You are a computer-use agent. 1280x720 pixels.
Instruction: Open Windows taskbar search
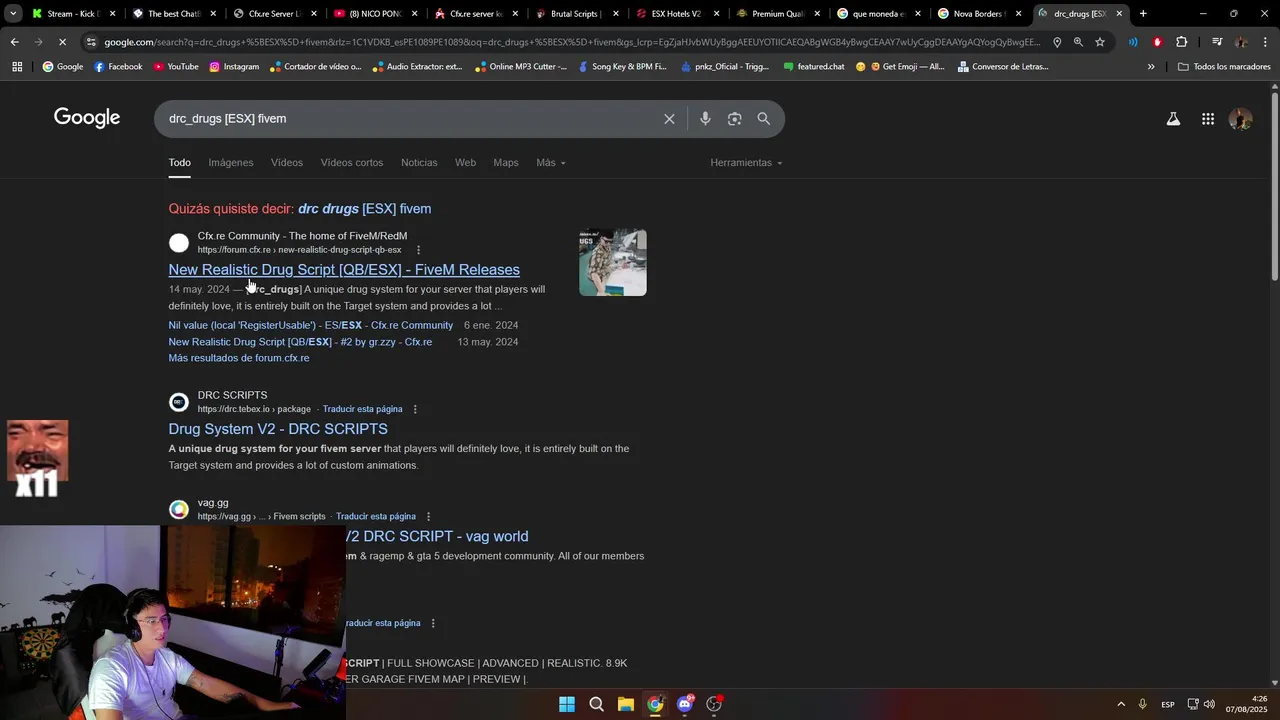(596, 704)
